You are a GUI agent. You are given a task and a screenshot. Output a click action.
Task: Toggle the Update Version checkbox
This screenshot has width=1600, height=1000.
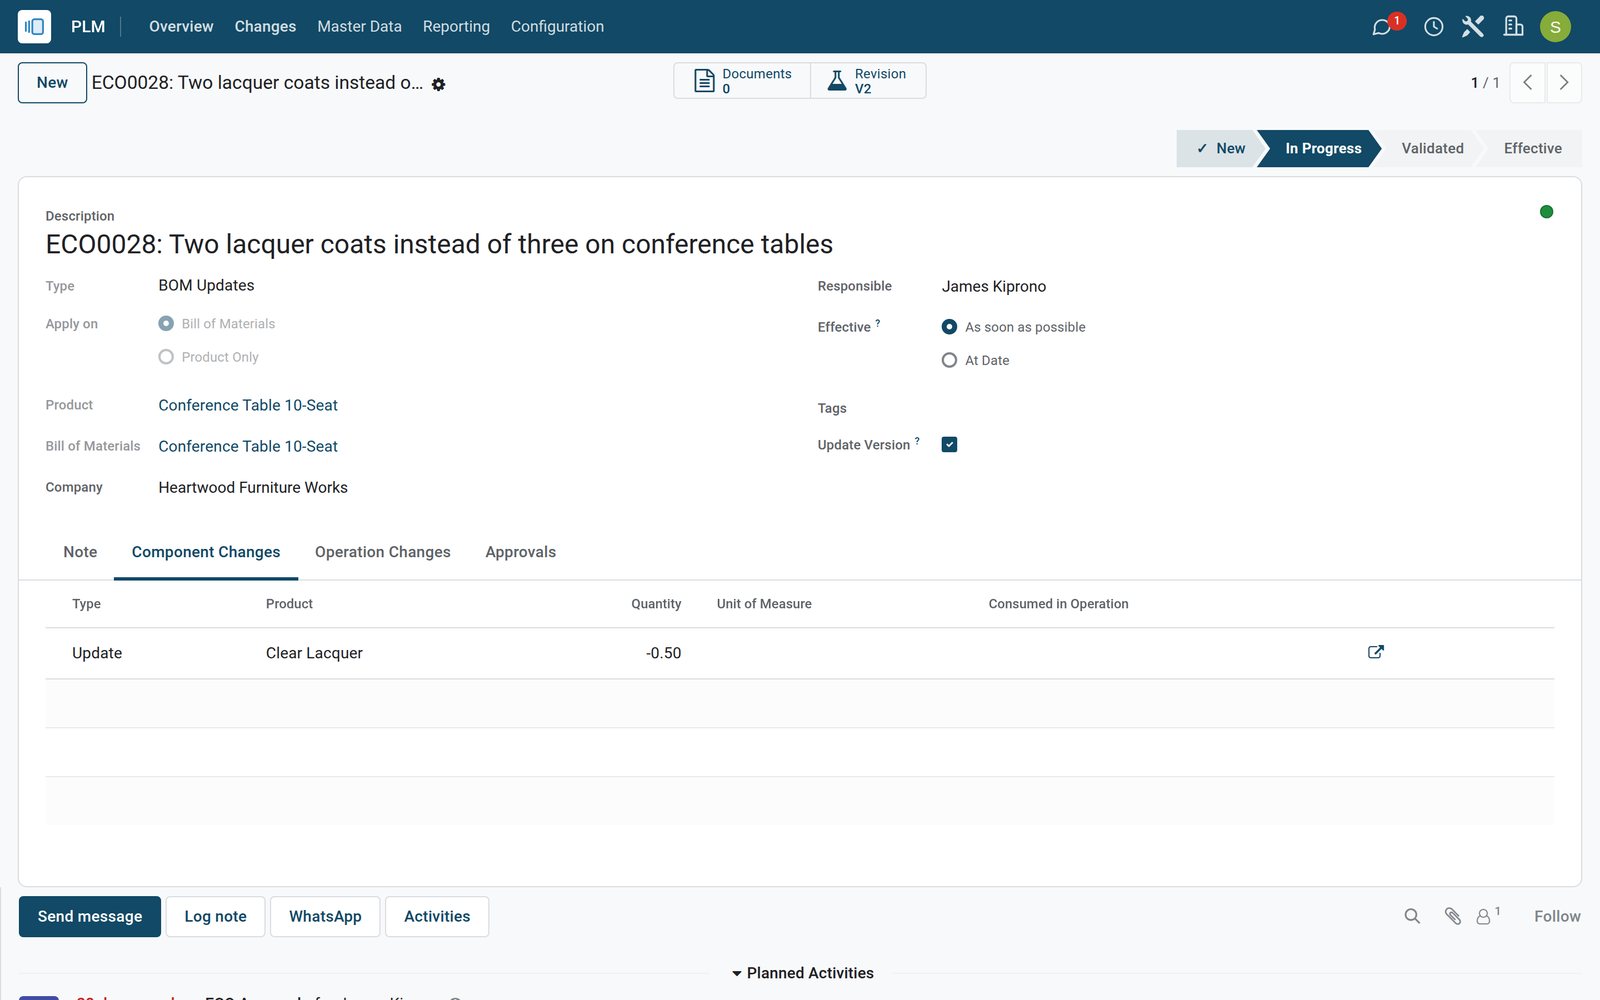click(949, 445)
